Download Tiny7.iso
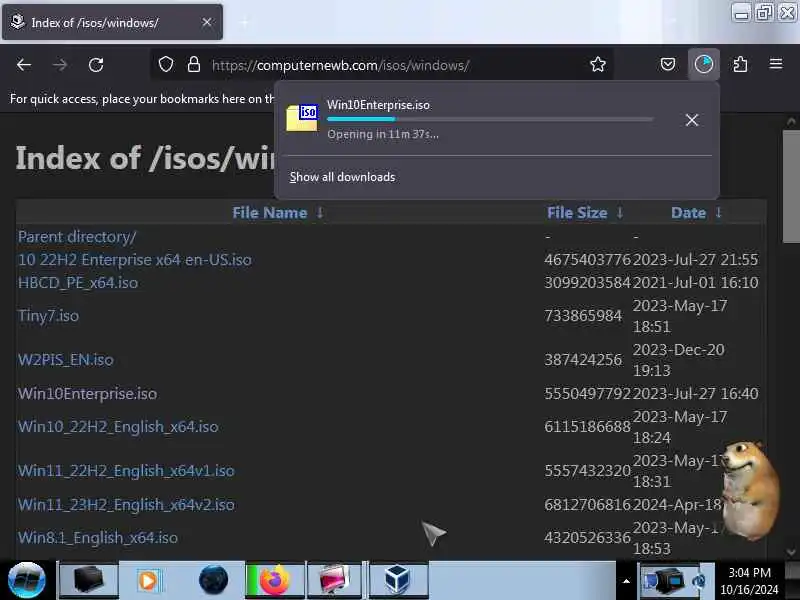The height and width of the screenshot is (600, 800). [48, 316]
